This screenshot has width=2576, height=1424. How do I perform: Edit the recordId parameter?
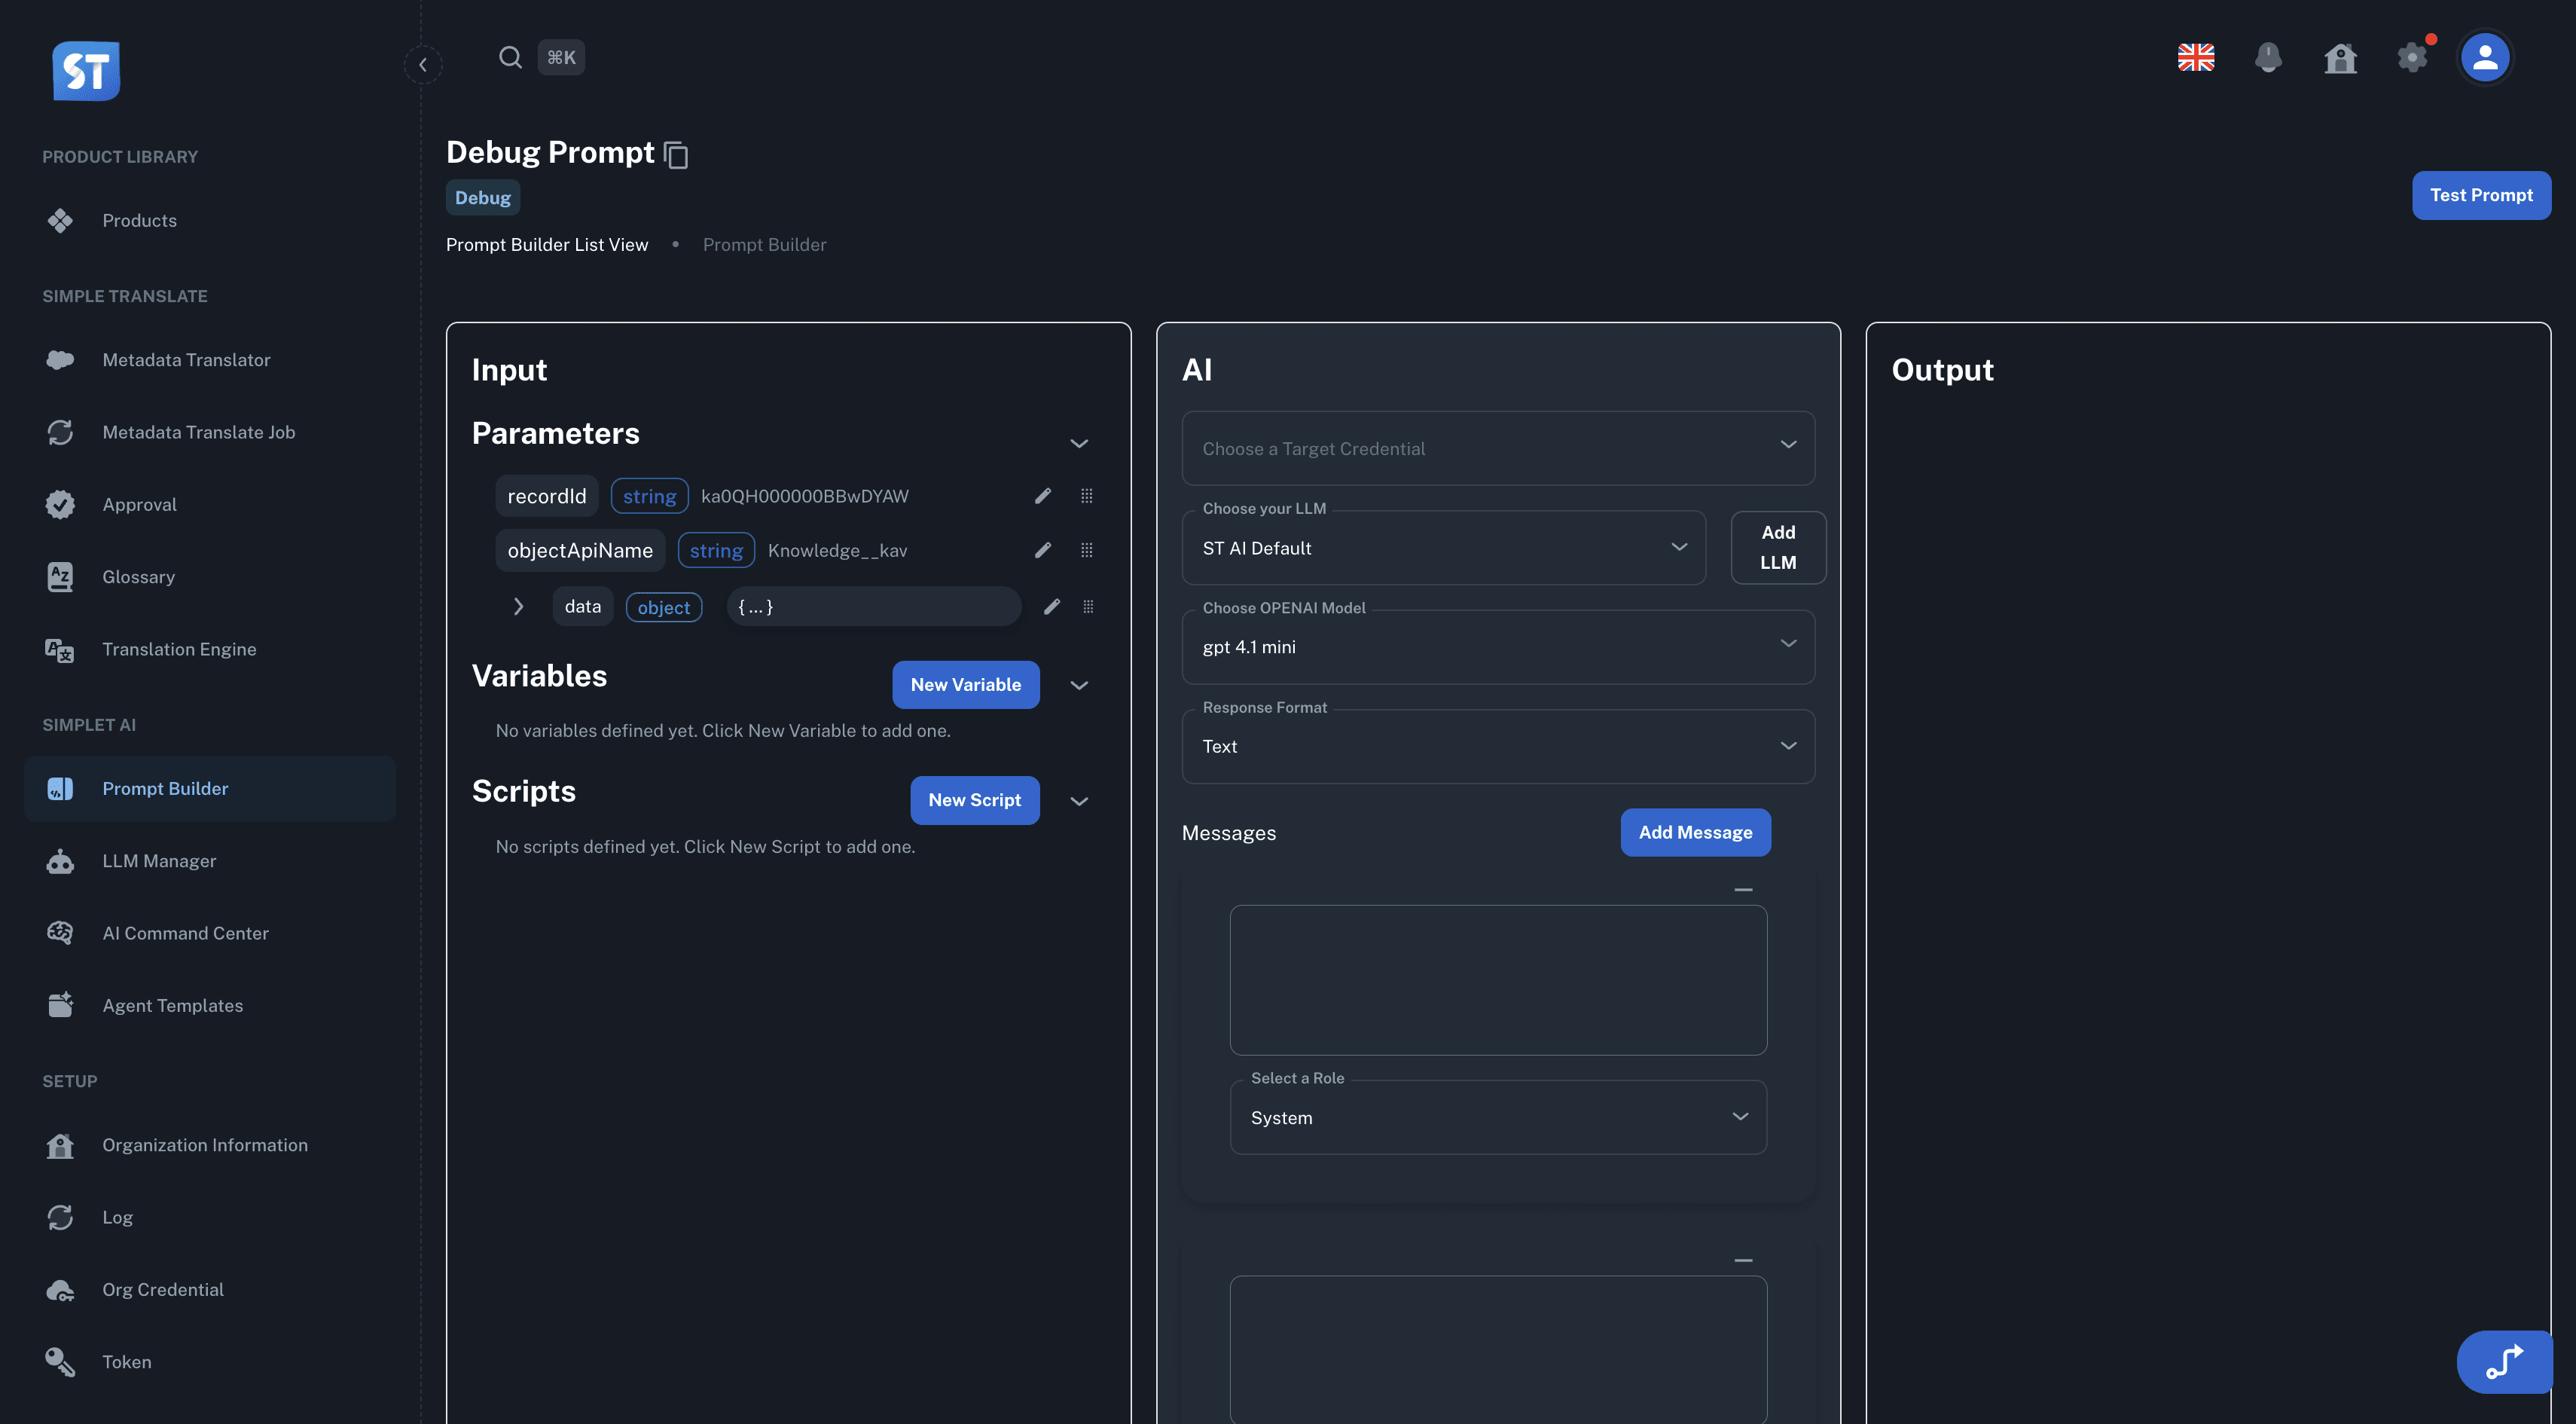(1043, 495)
